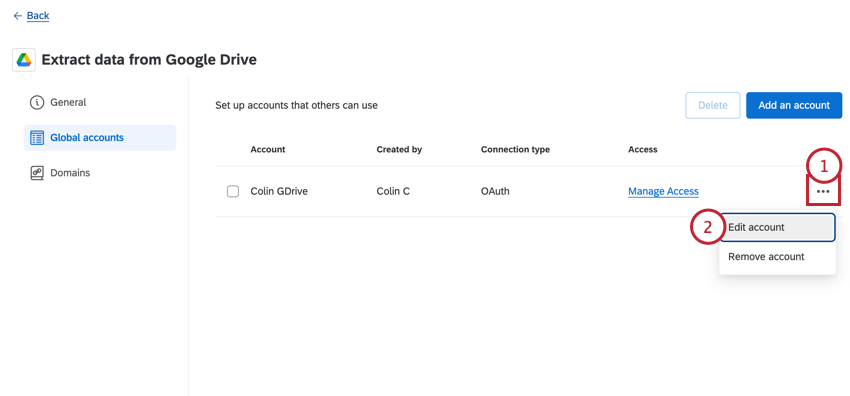Click the Access column header

[x=642, y=150]
